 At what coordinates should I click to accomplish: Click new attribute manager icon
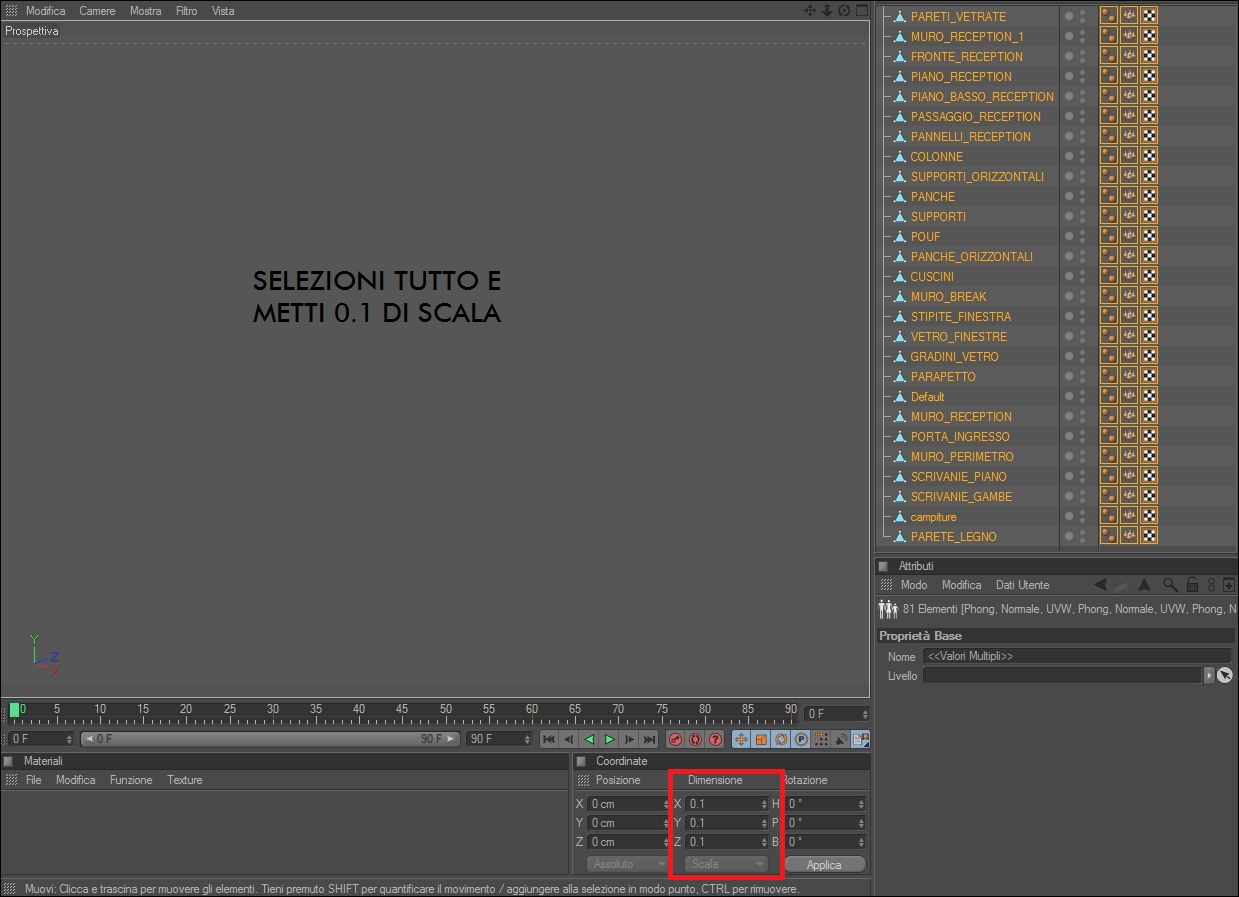pos(1230,585)
